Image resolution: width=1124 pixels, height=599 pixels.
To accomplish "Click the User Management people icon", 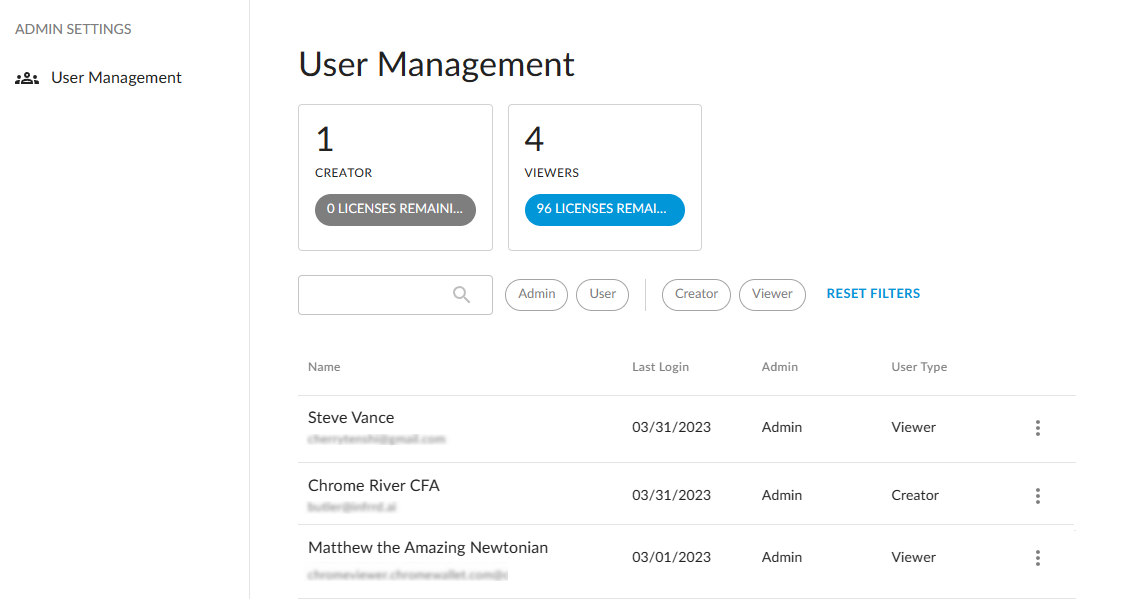I will [x=26, y=77].
